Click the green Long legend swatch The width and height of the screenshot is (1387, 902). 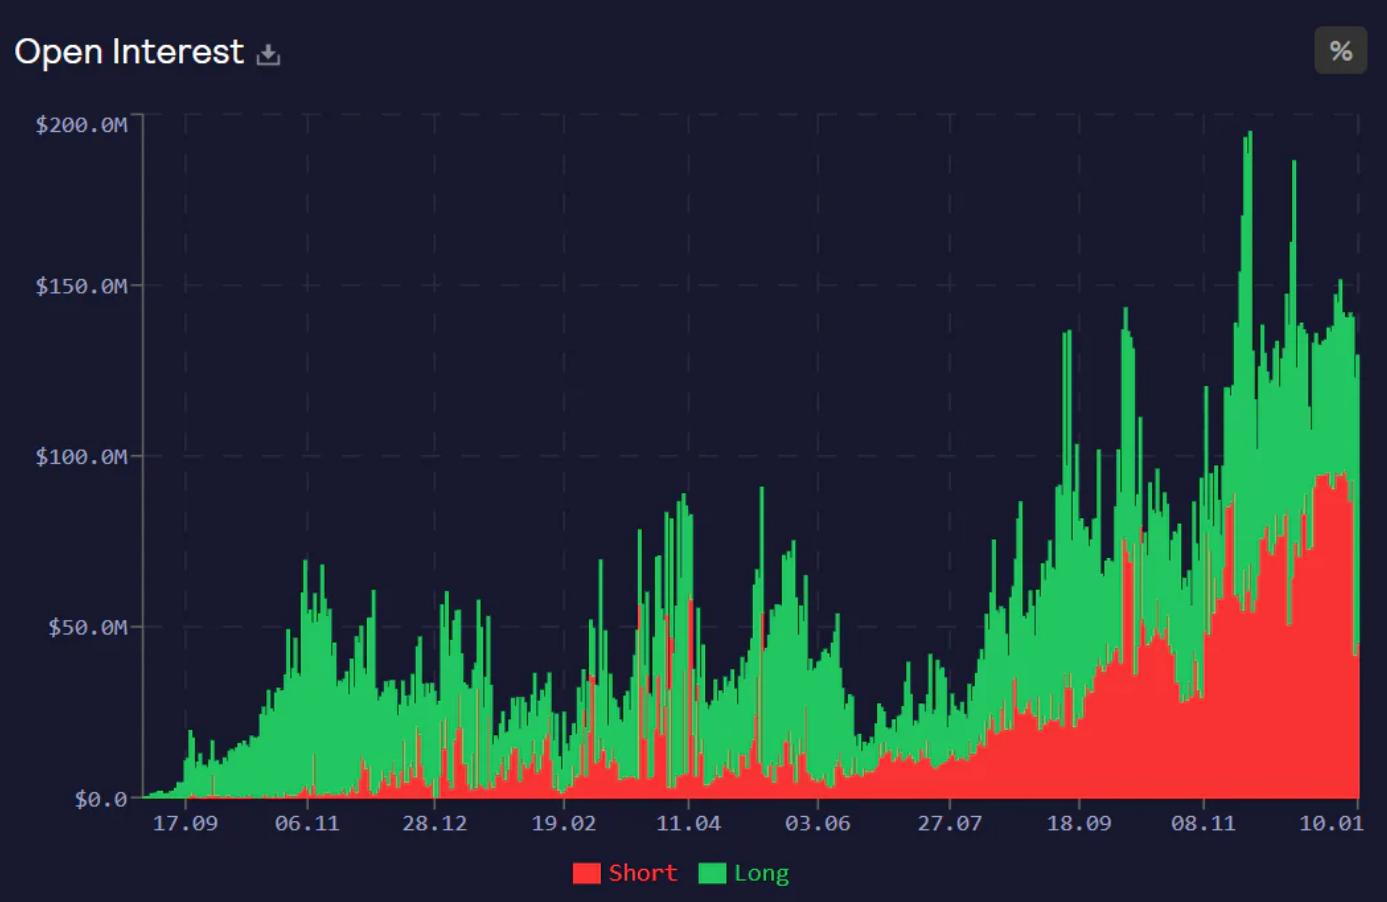click(x=712, y=873)
